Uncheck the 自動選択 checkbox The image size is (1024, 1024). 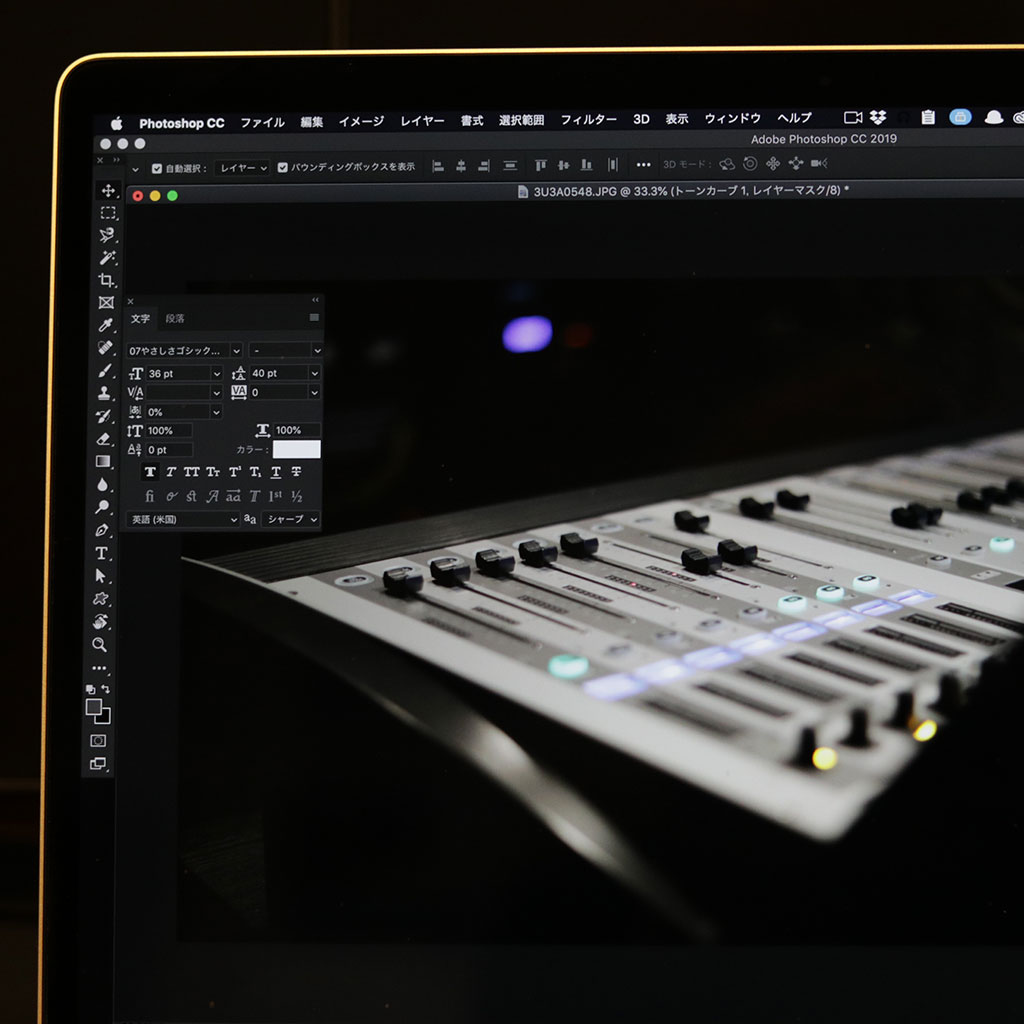156,168
